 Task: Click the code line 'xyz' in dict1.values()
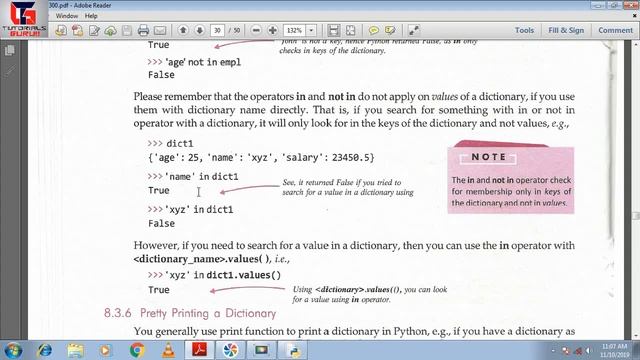point(215,275)
